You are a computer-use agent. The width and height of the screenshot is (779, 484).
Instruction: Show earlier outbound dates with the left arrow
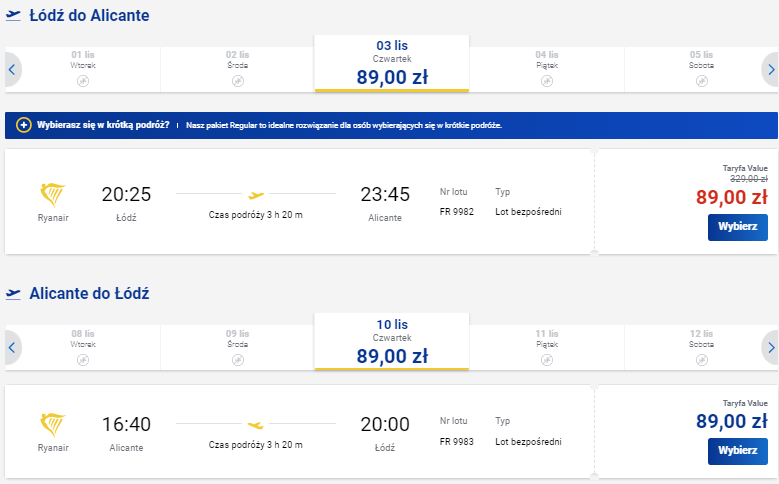pyautogui.click(x=12, y=70)
